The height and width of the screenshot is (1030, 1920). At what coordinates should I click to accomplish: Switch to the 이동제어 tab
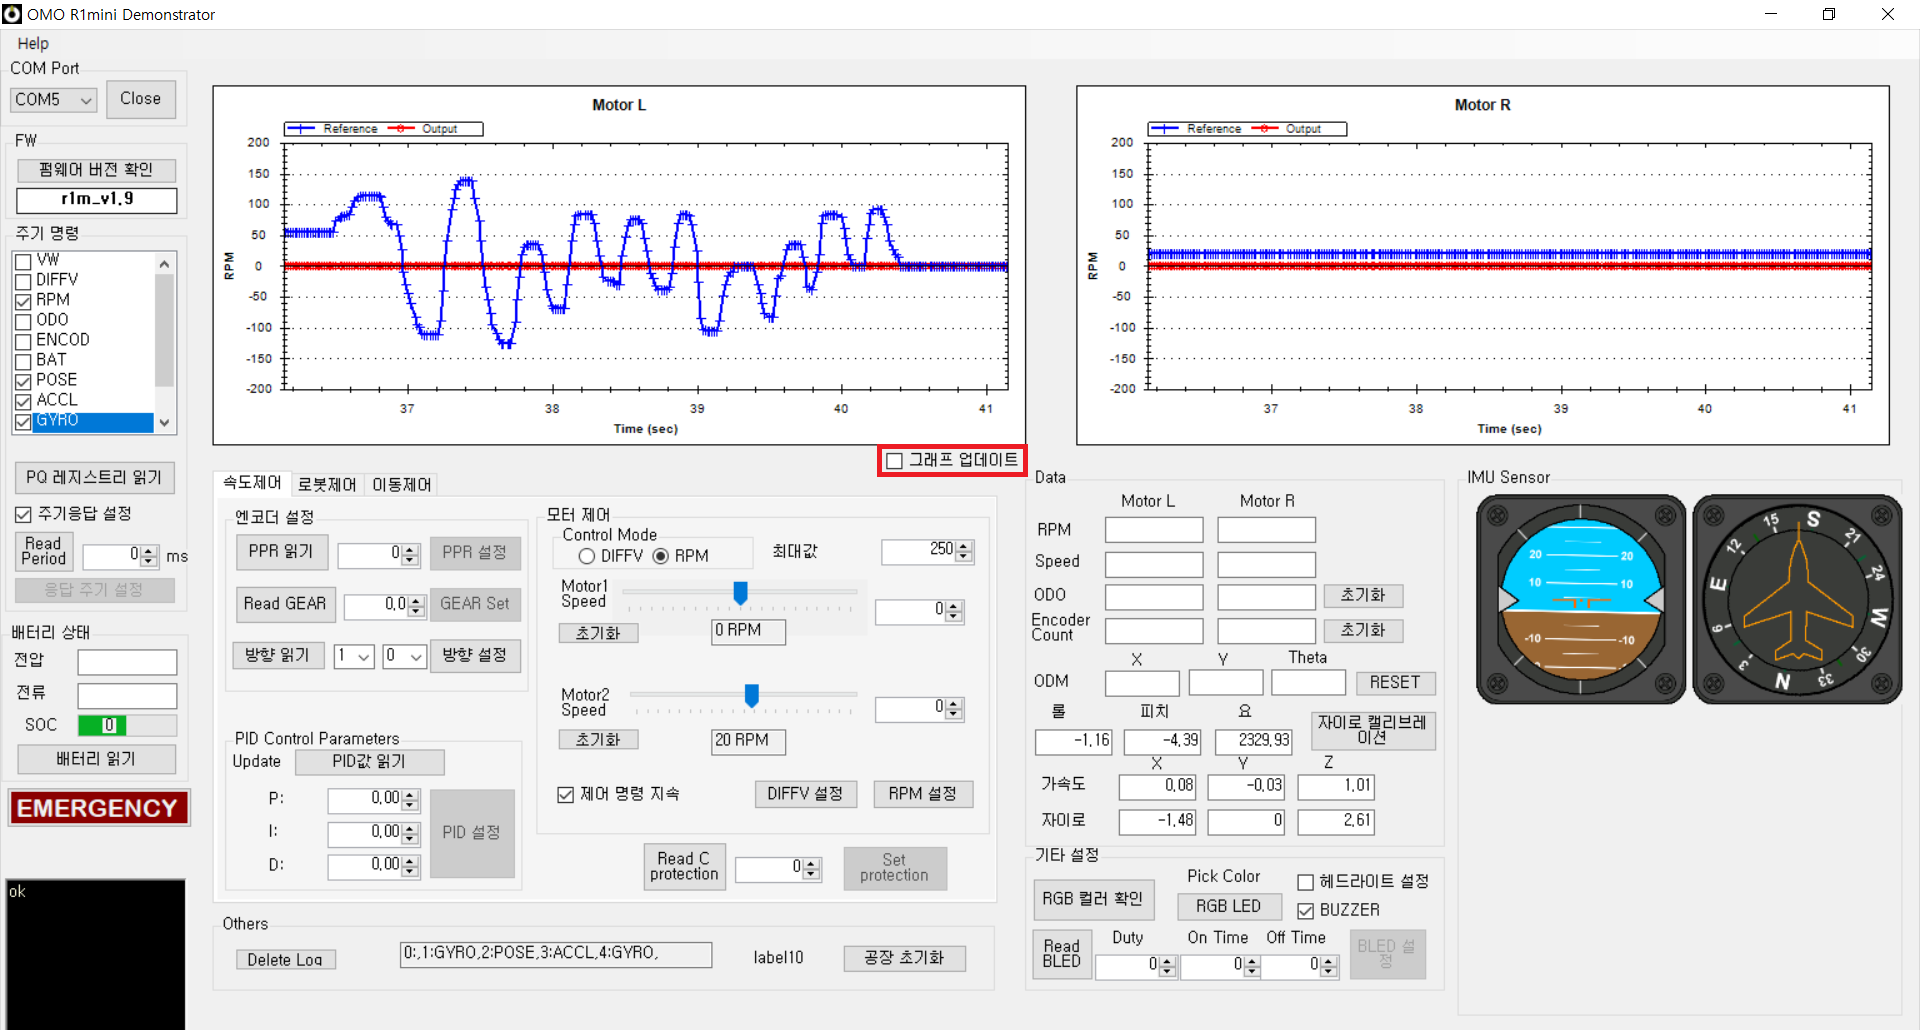point(401,485)
